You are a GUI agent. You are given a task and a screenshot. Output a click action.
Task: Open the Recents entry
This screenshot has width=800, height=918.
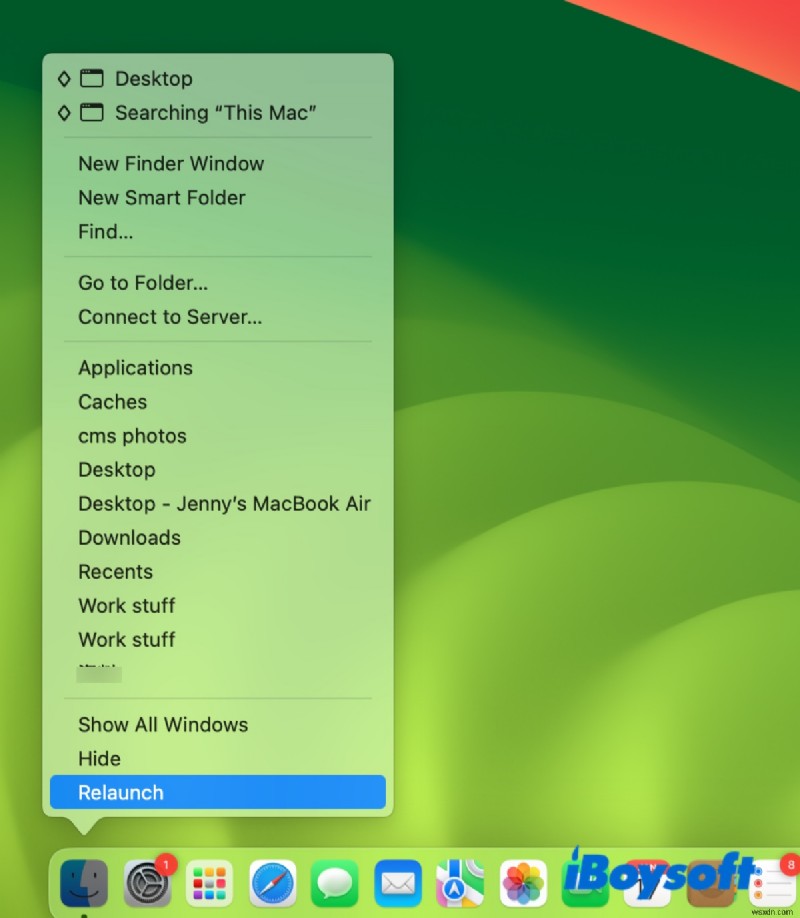pos(217,571)
